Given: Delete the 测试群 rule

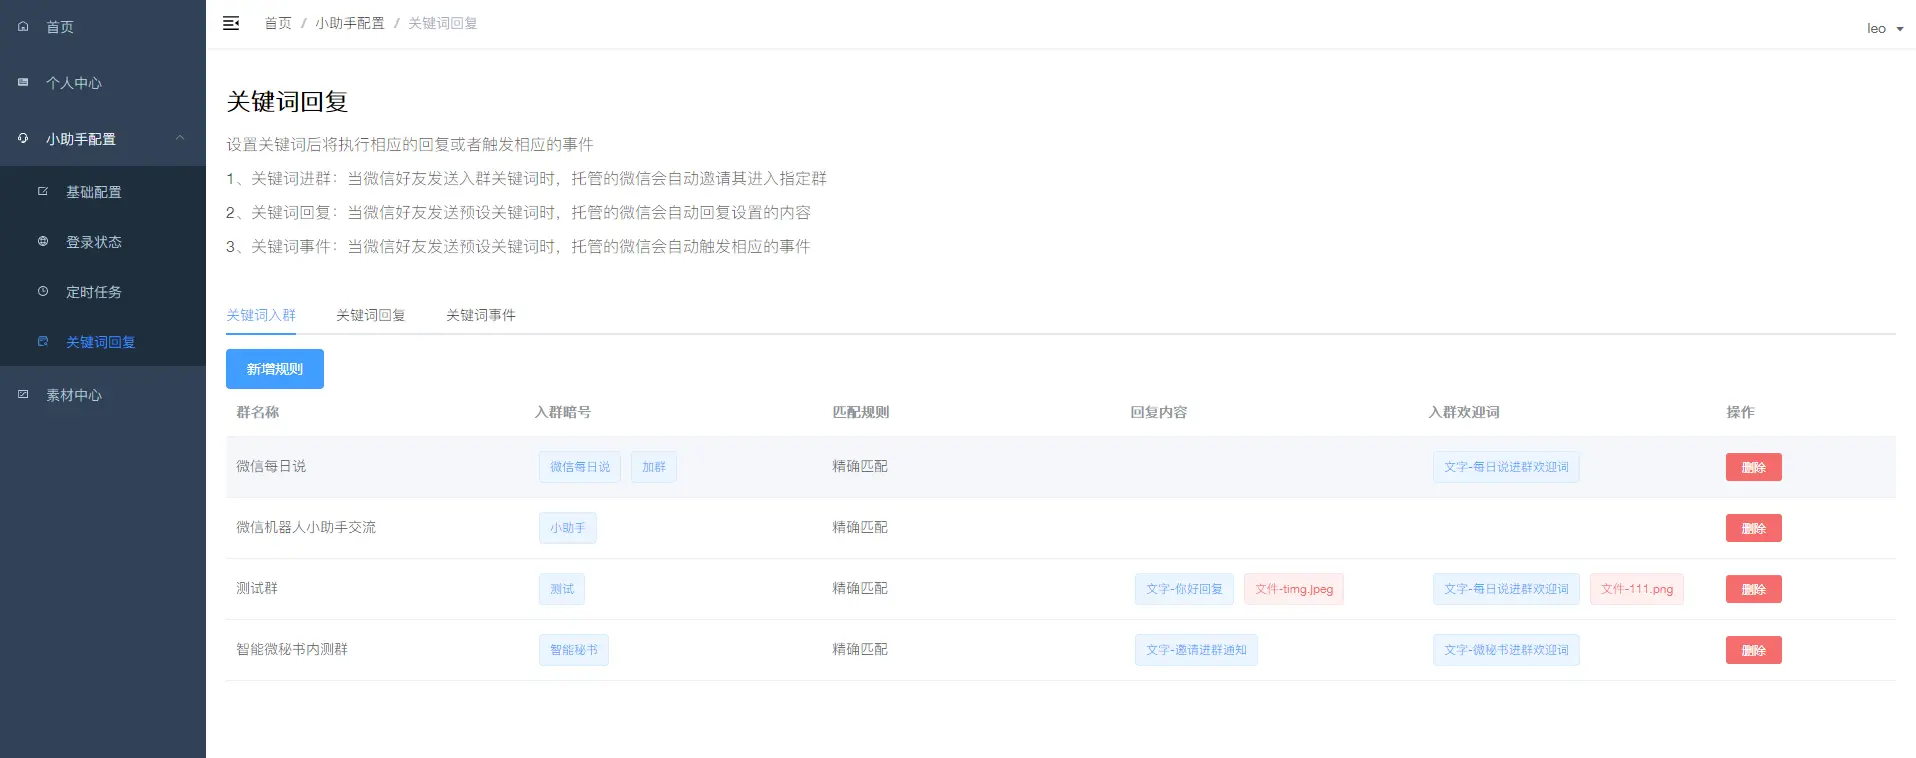Looking at the screenshot, I should tap(1753, 589).
